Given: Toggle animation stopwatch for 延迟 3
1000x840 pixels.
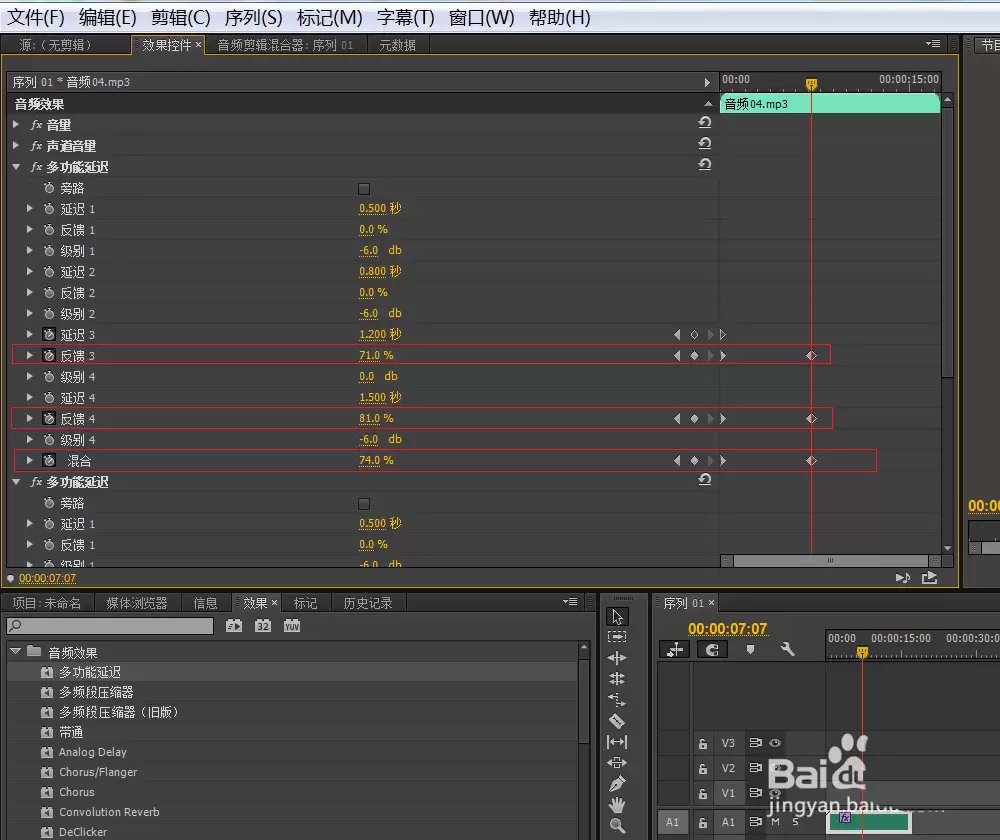Looking at the screenshot, I should click(49, 334).
